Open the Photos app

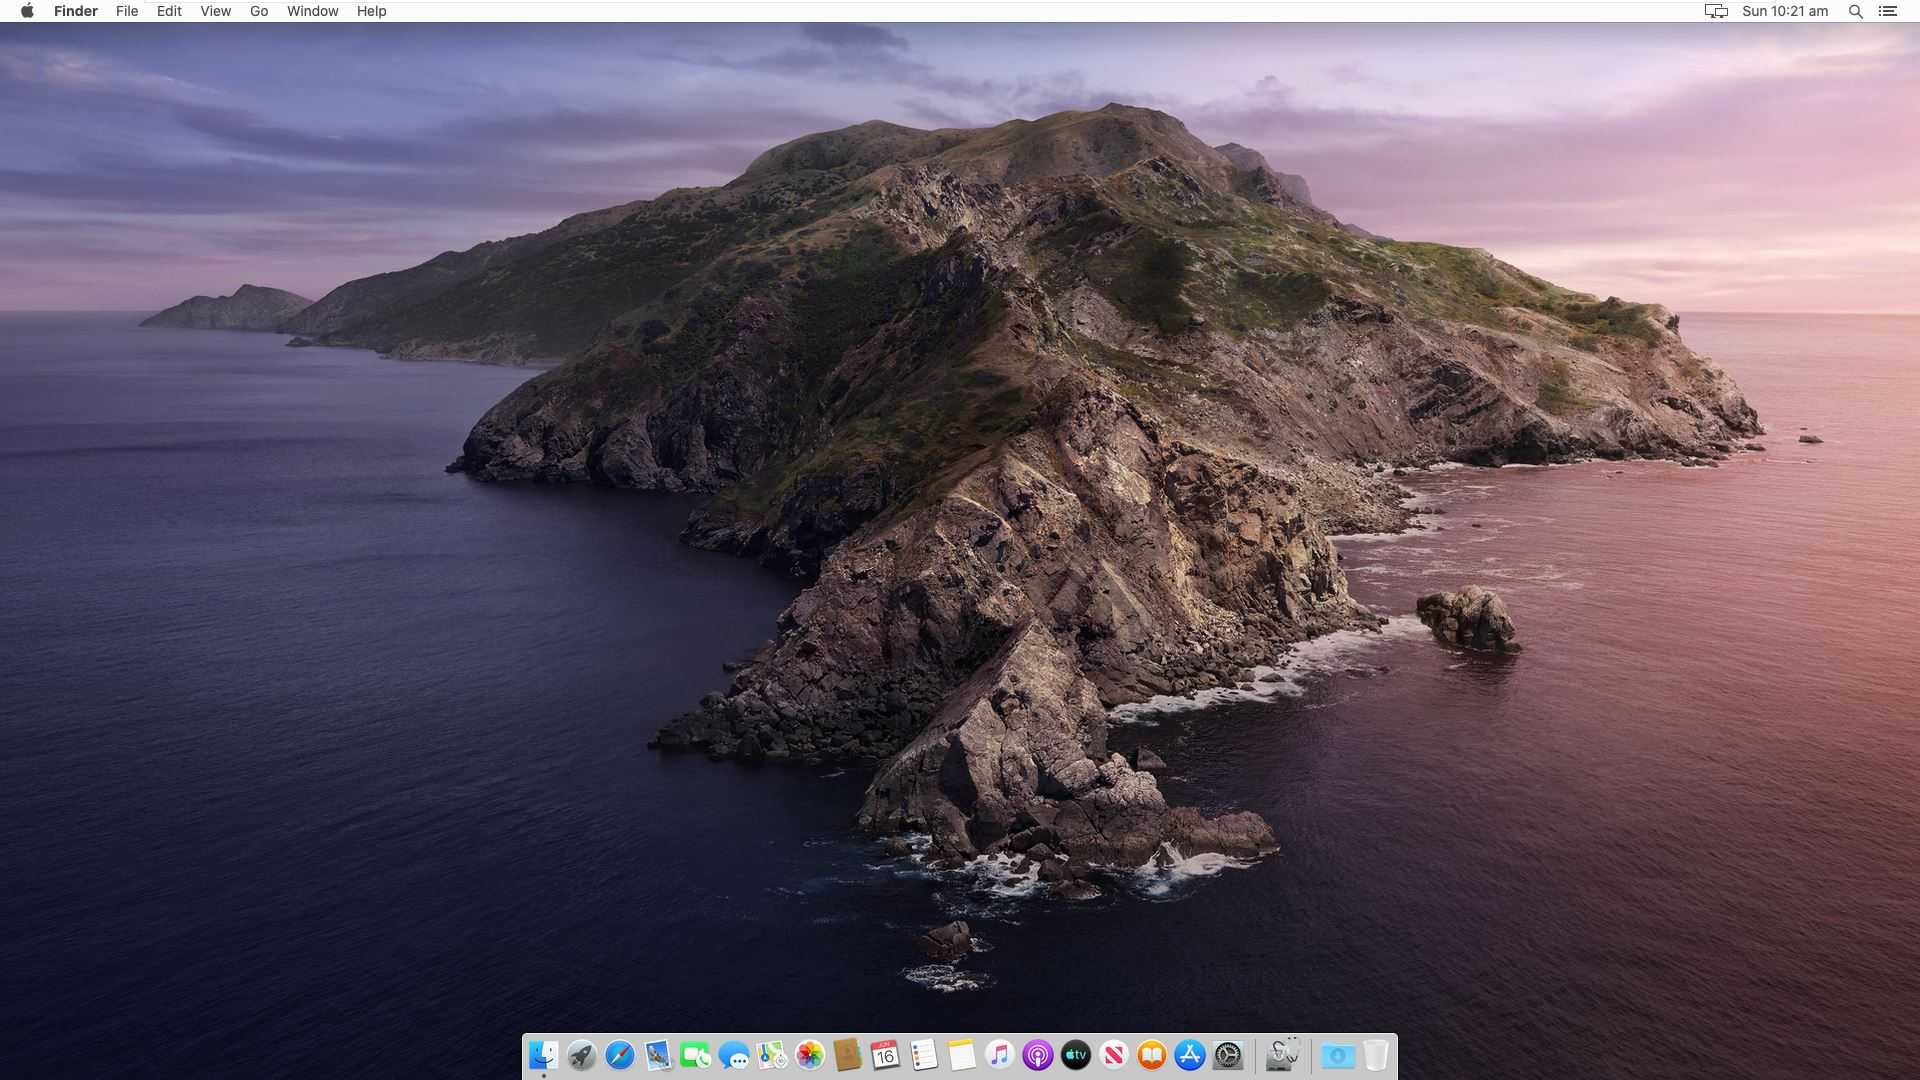(x=810, y=1055)
